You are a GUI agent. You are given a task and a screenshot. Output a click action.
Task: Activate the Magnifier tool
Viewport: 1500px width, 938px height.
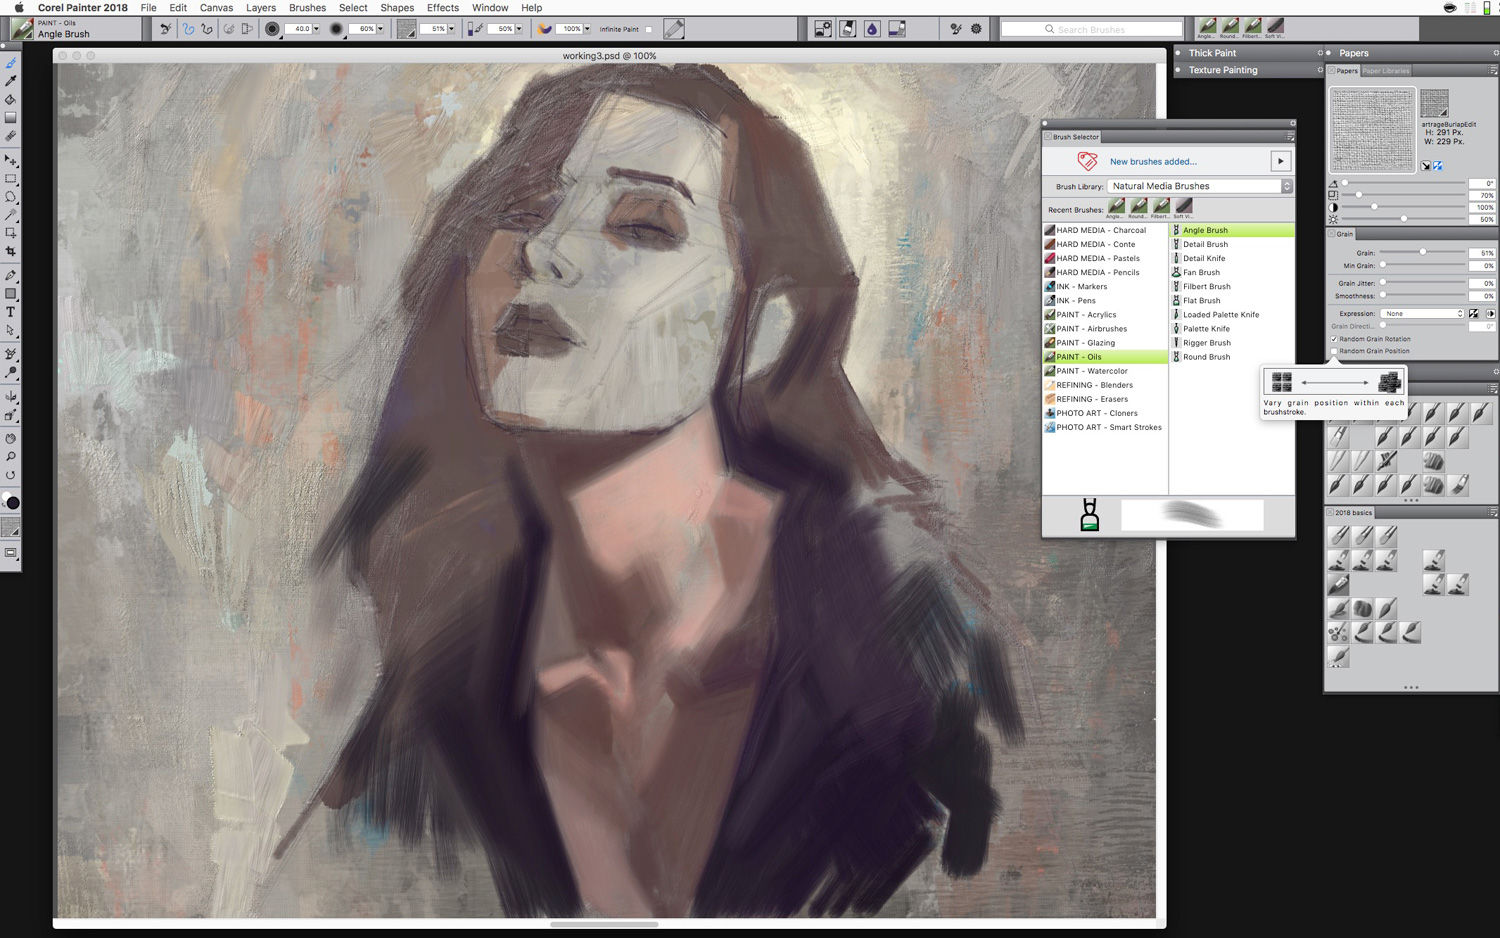click(x=11, y=457)
